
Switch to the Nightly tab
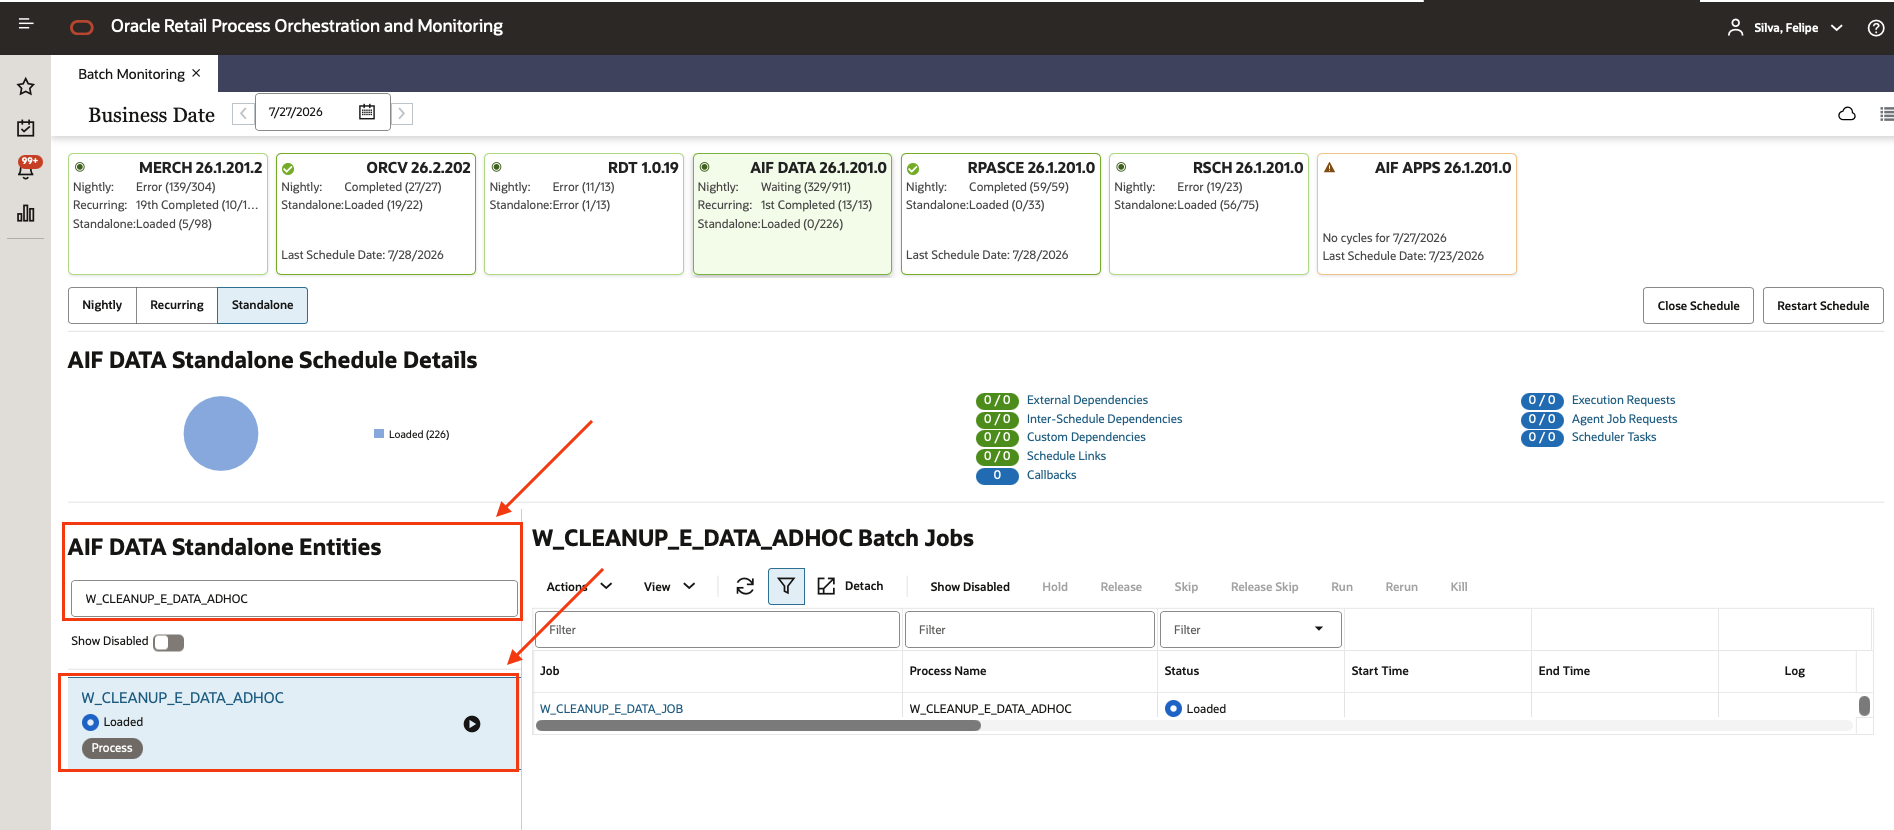(x=102, y=305)
